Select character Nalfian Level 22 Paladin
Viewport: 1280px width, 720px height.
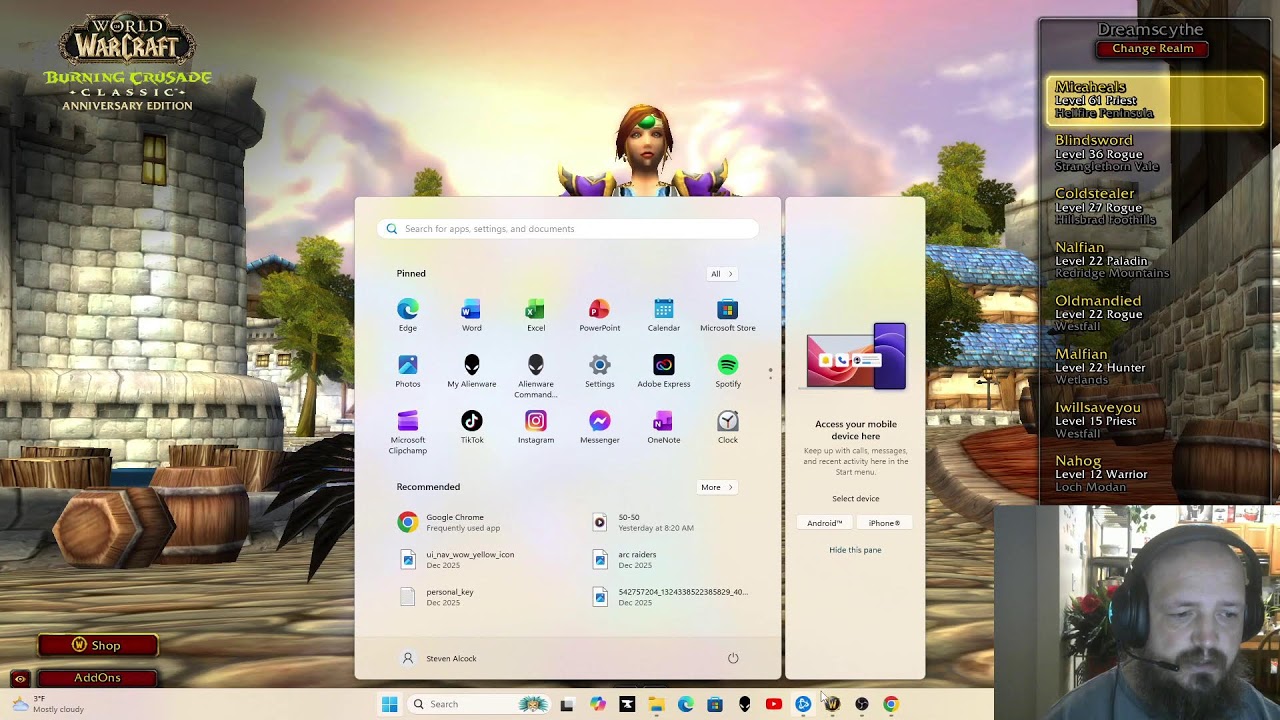[x=1155, y=260]
